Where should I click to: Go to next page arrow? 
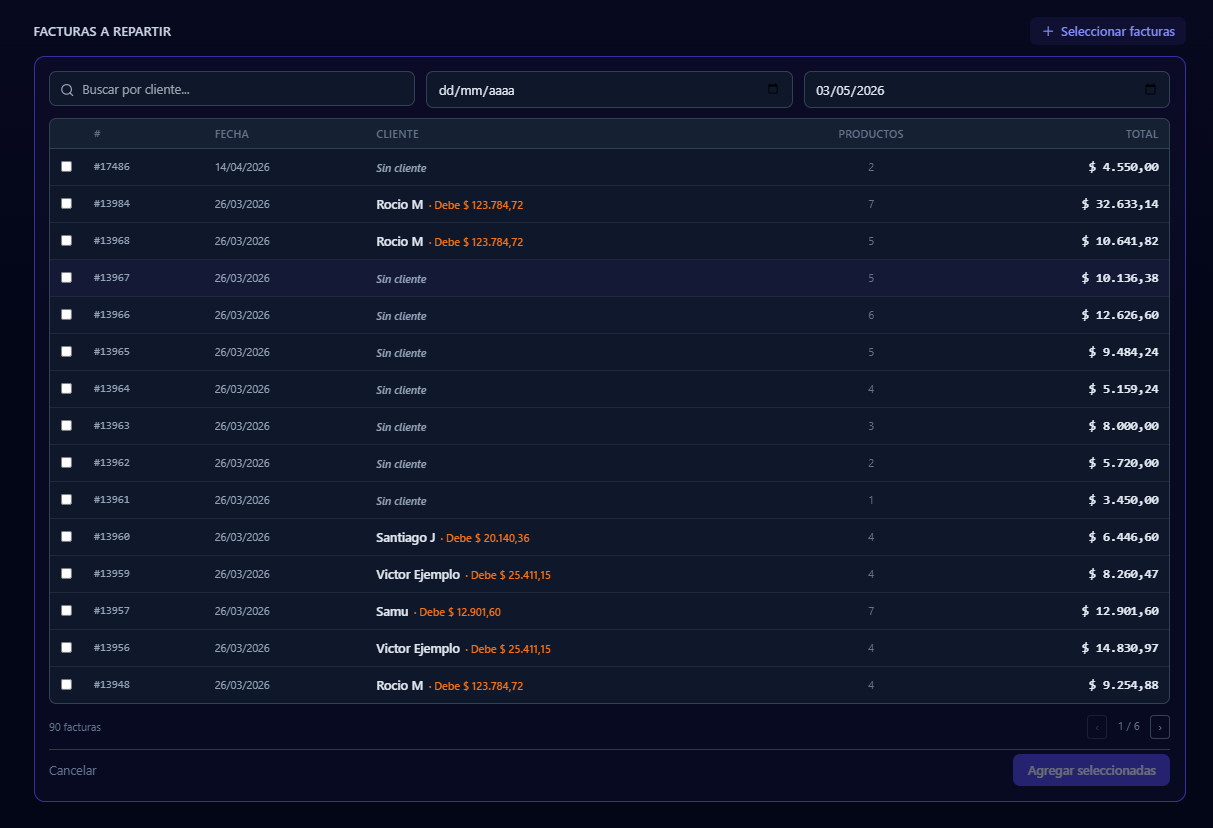pyautogui.click(x=1160, y=727)
